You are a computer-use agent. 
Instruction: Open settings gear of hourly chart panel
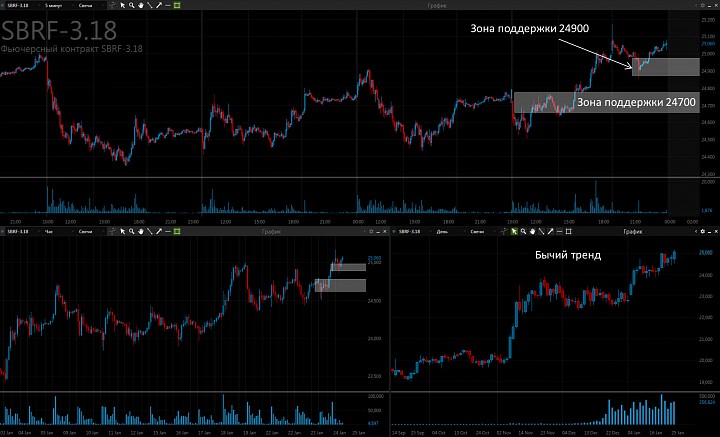(x=371, y=231)
